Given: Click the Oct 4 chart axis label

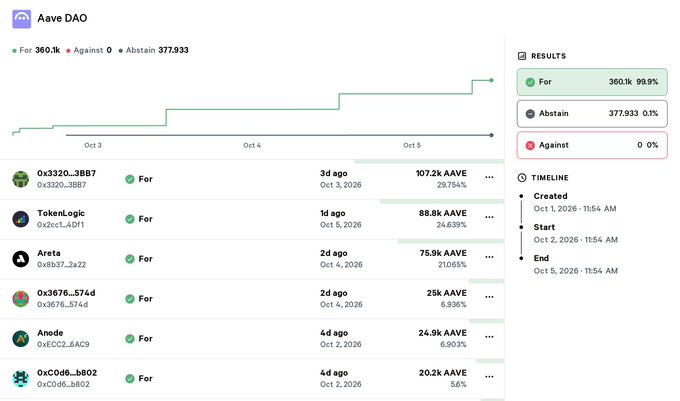Looking at the screenshot, I should tap(252, 145).
